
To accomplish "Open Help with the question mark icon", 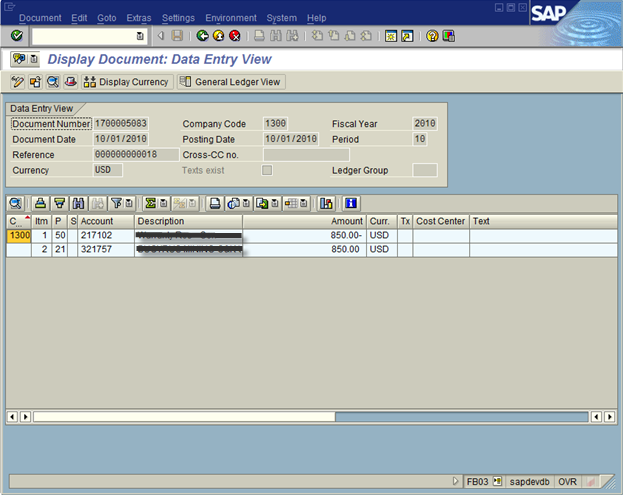I will coord(432,36).
